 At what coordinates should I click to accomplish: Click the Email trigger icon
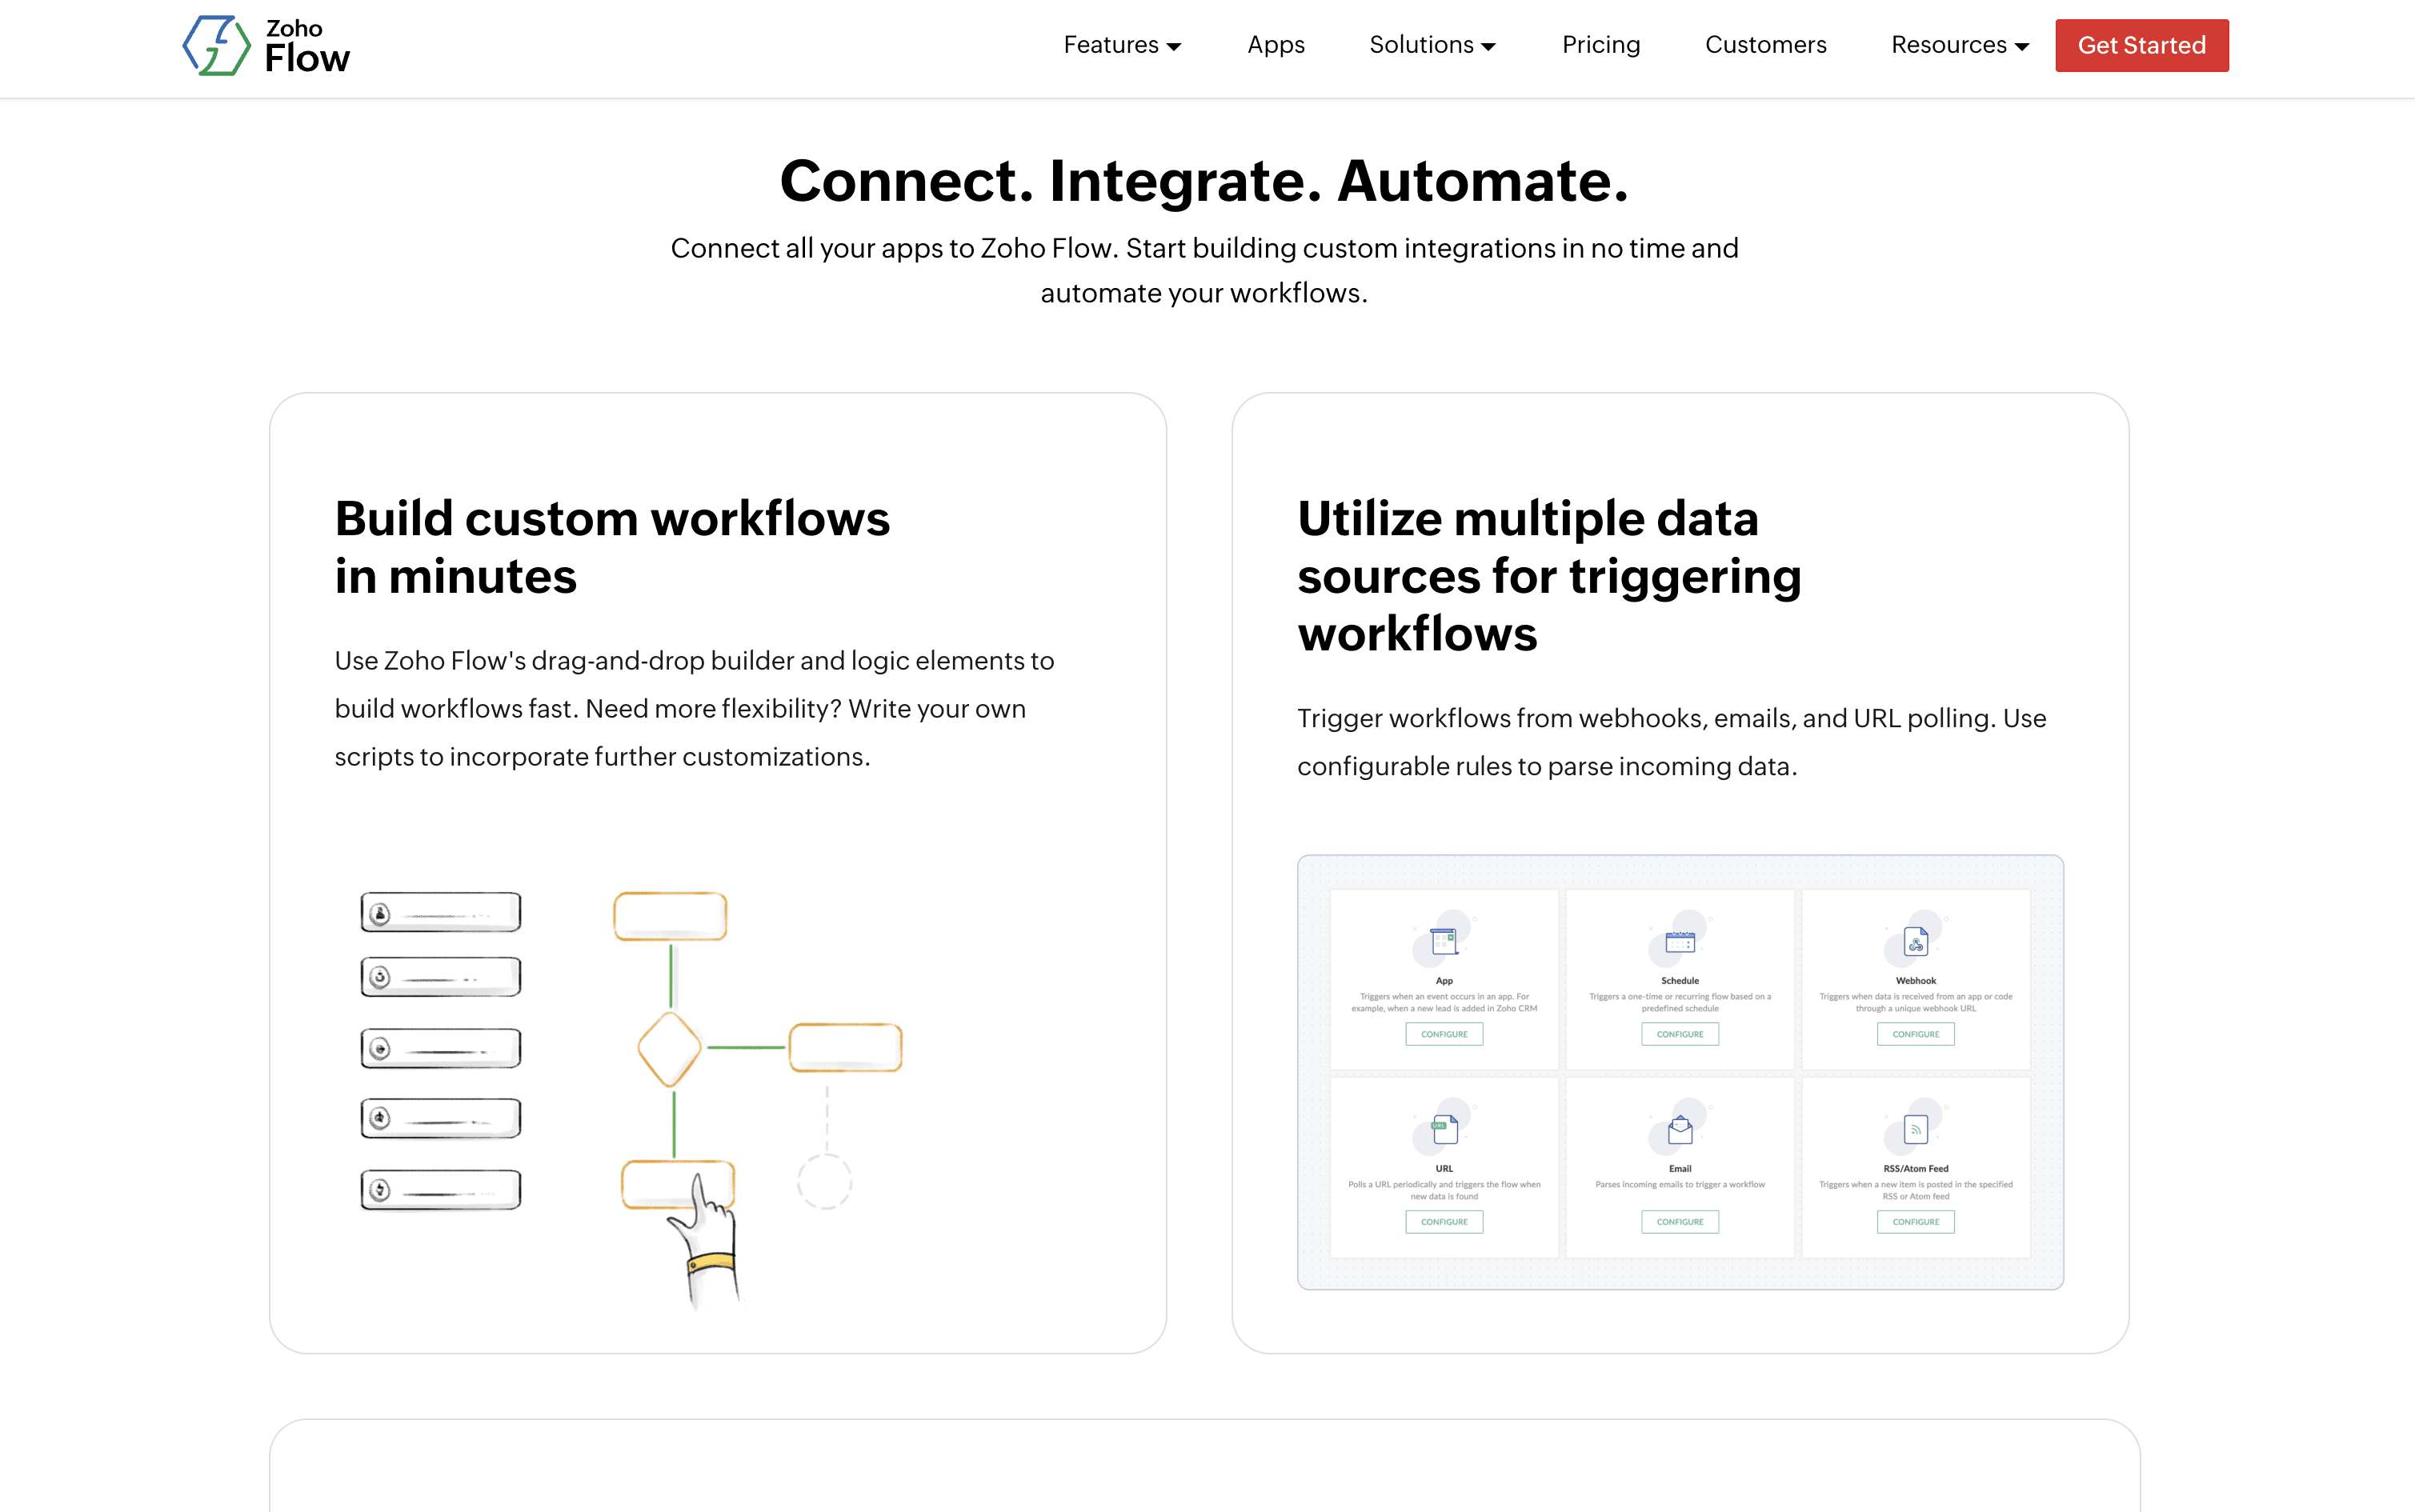(1680, 1128)
